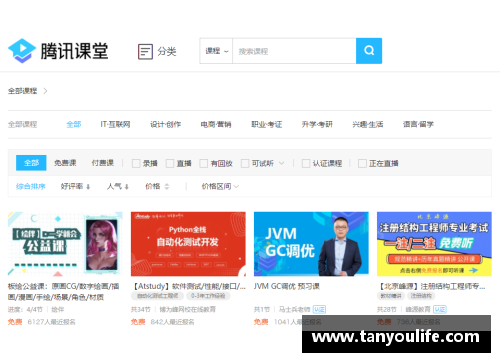Select the 升学·考研 category

[x=317, y=124]
